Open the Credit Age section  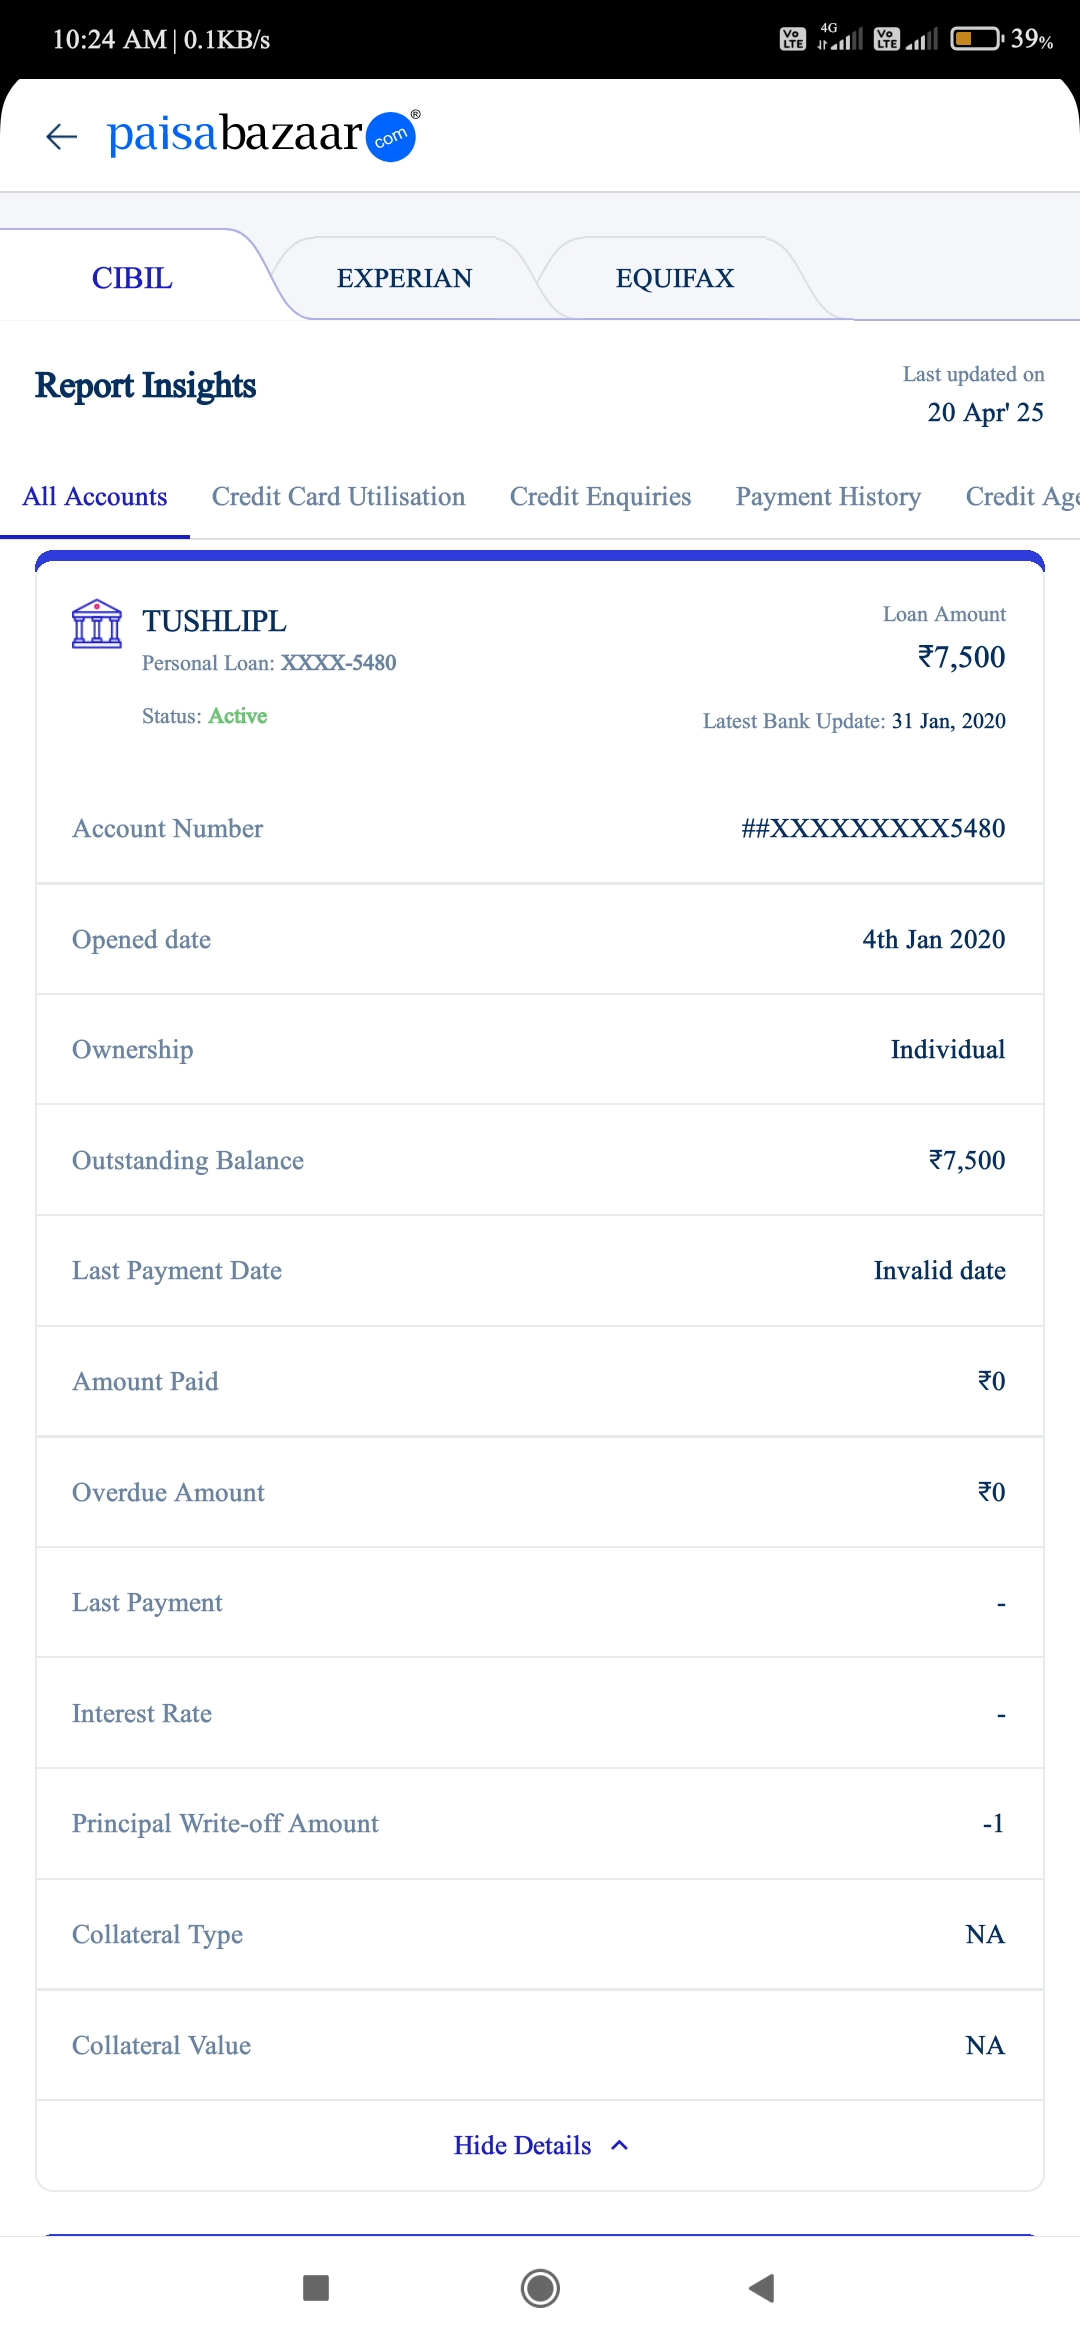(x=1020, y=497)
